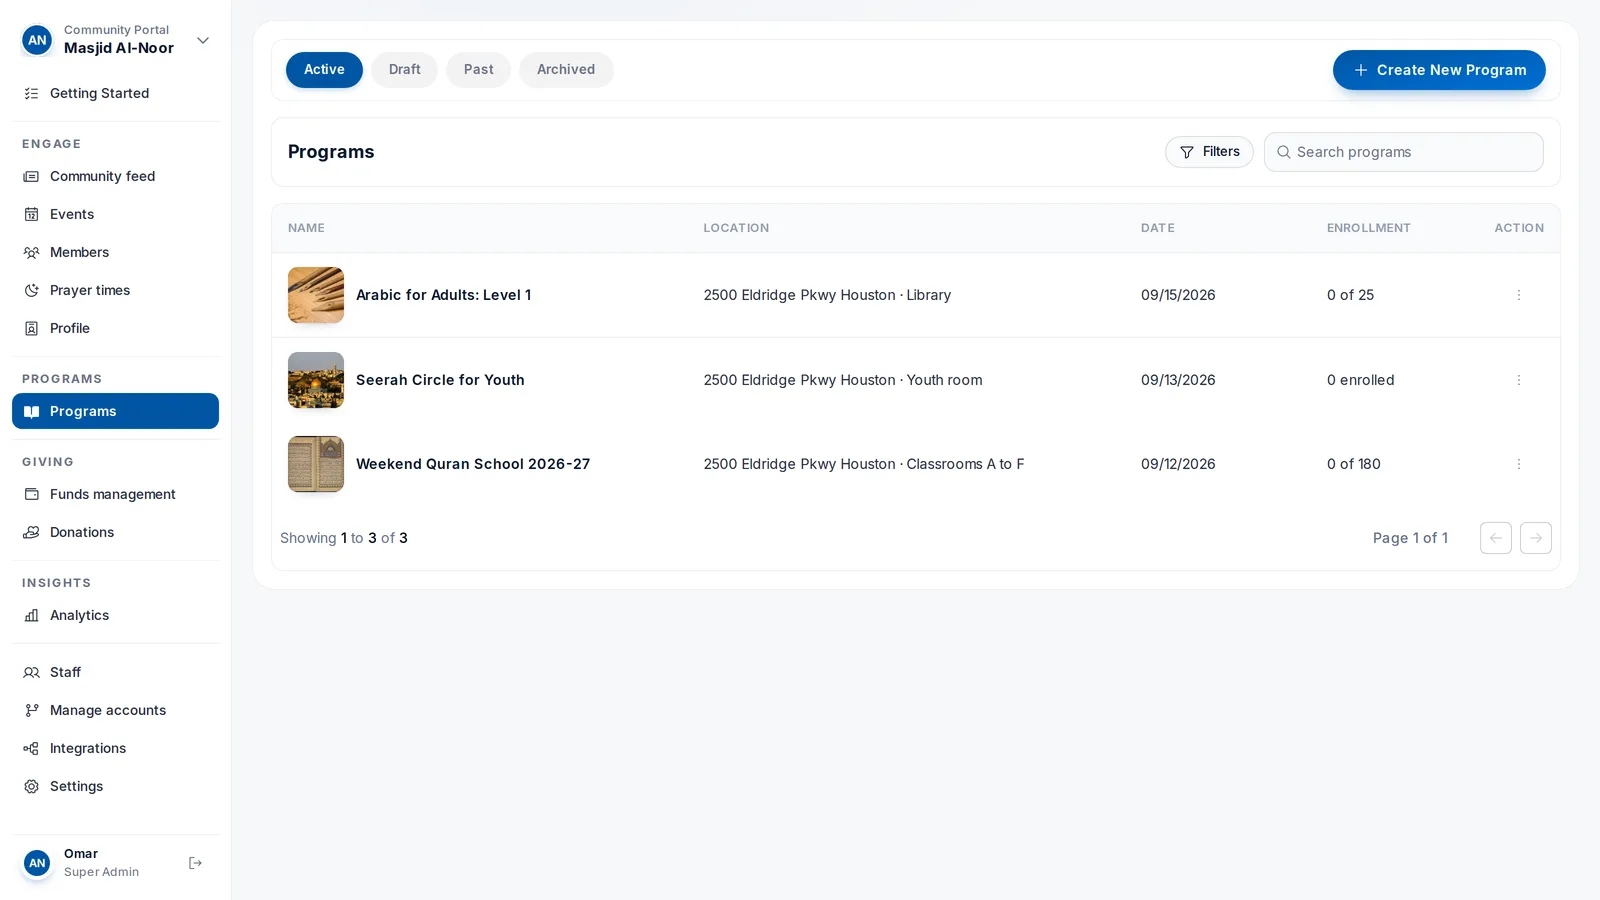Image resolution: width=1600 pixels, height=900 pixels.
Task: Click the Staff people icon
Action: (31, 672)
